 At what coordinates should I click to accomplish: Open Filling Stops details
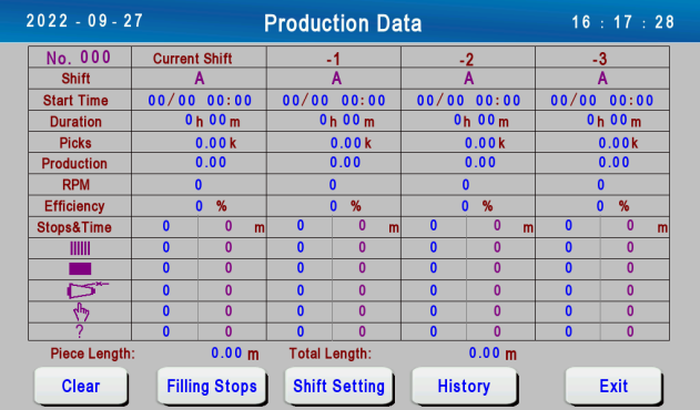point(212,386)
